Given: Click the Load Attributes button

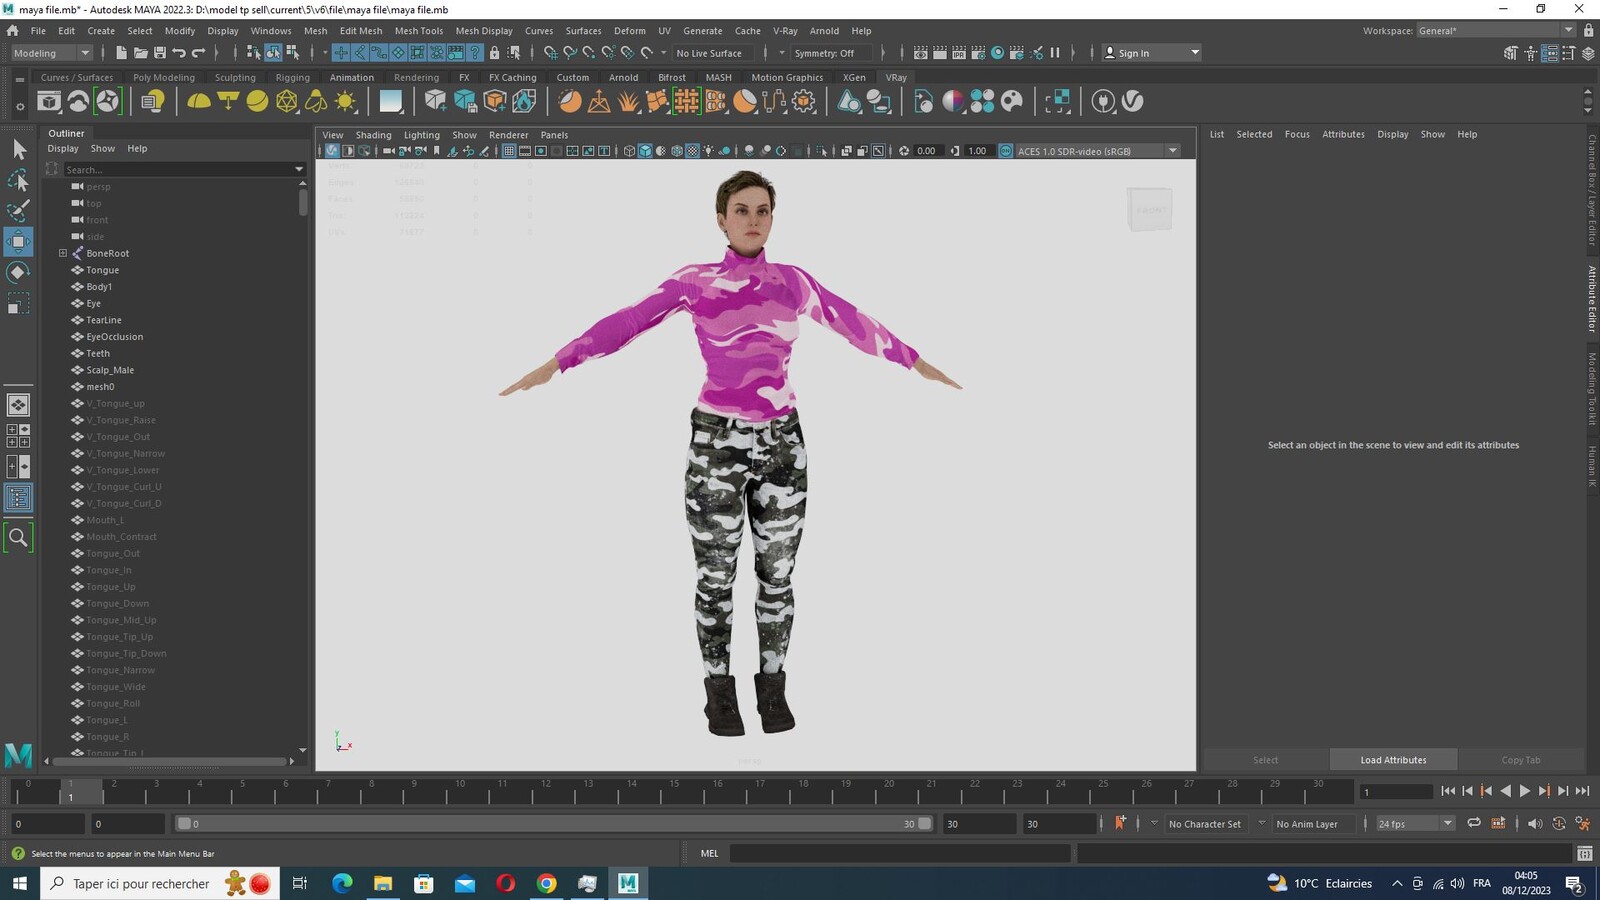Looking at the screenshot, I should point(1393,760).
